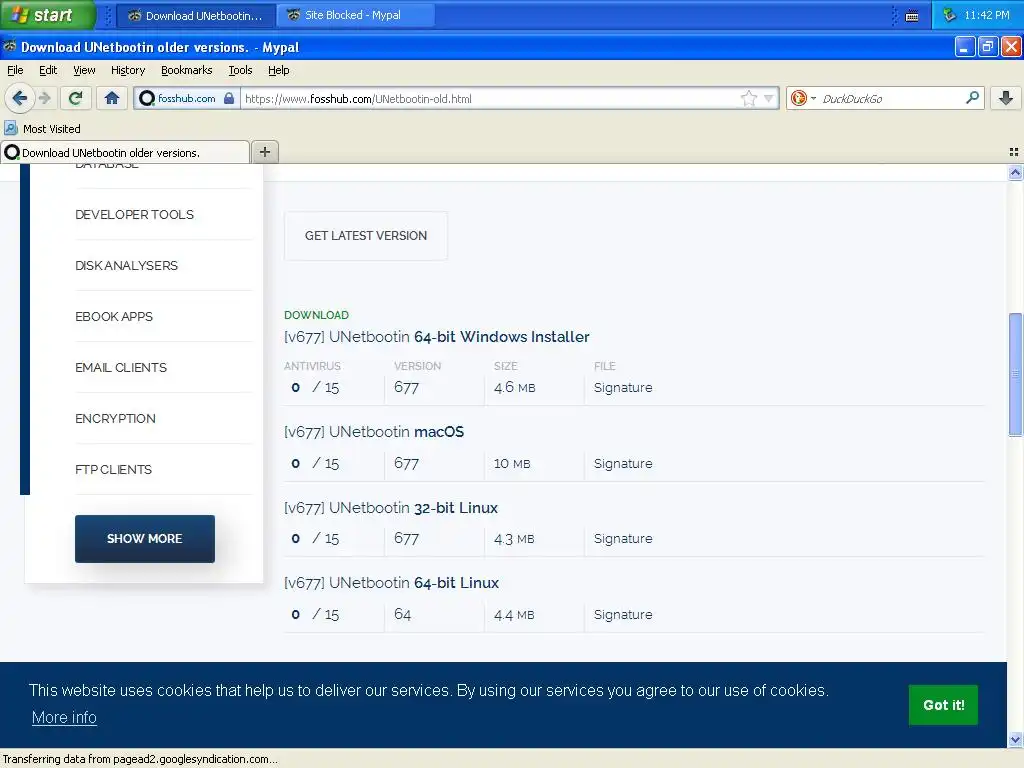Open the Most Visited bookmarks folder

pos(42,129)
